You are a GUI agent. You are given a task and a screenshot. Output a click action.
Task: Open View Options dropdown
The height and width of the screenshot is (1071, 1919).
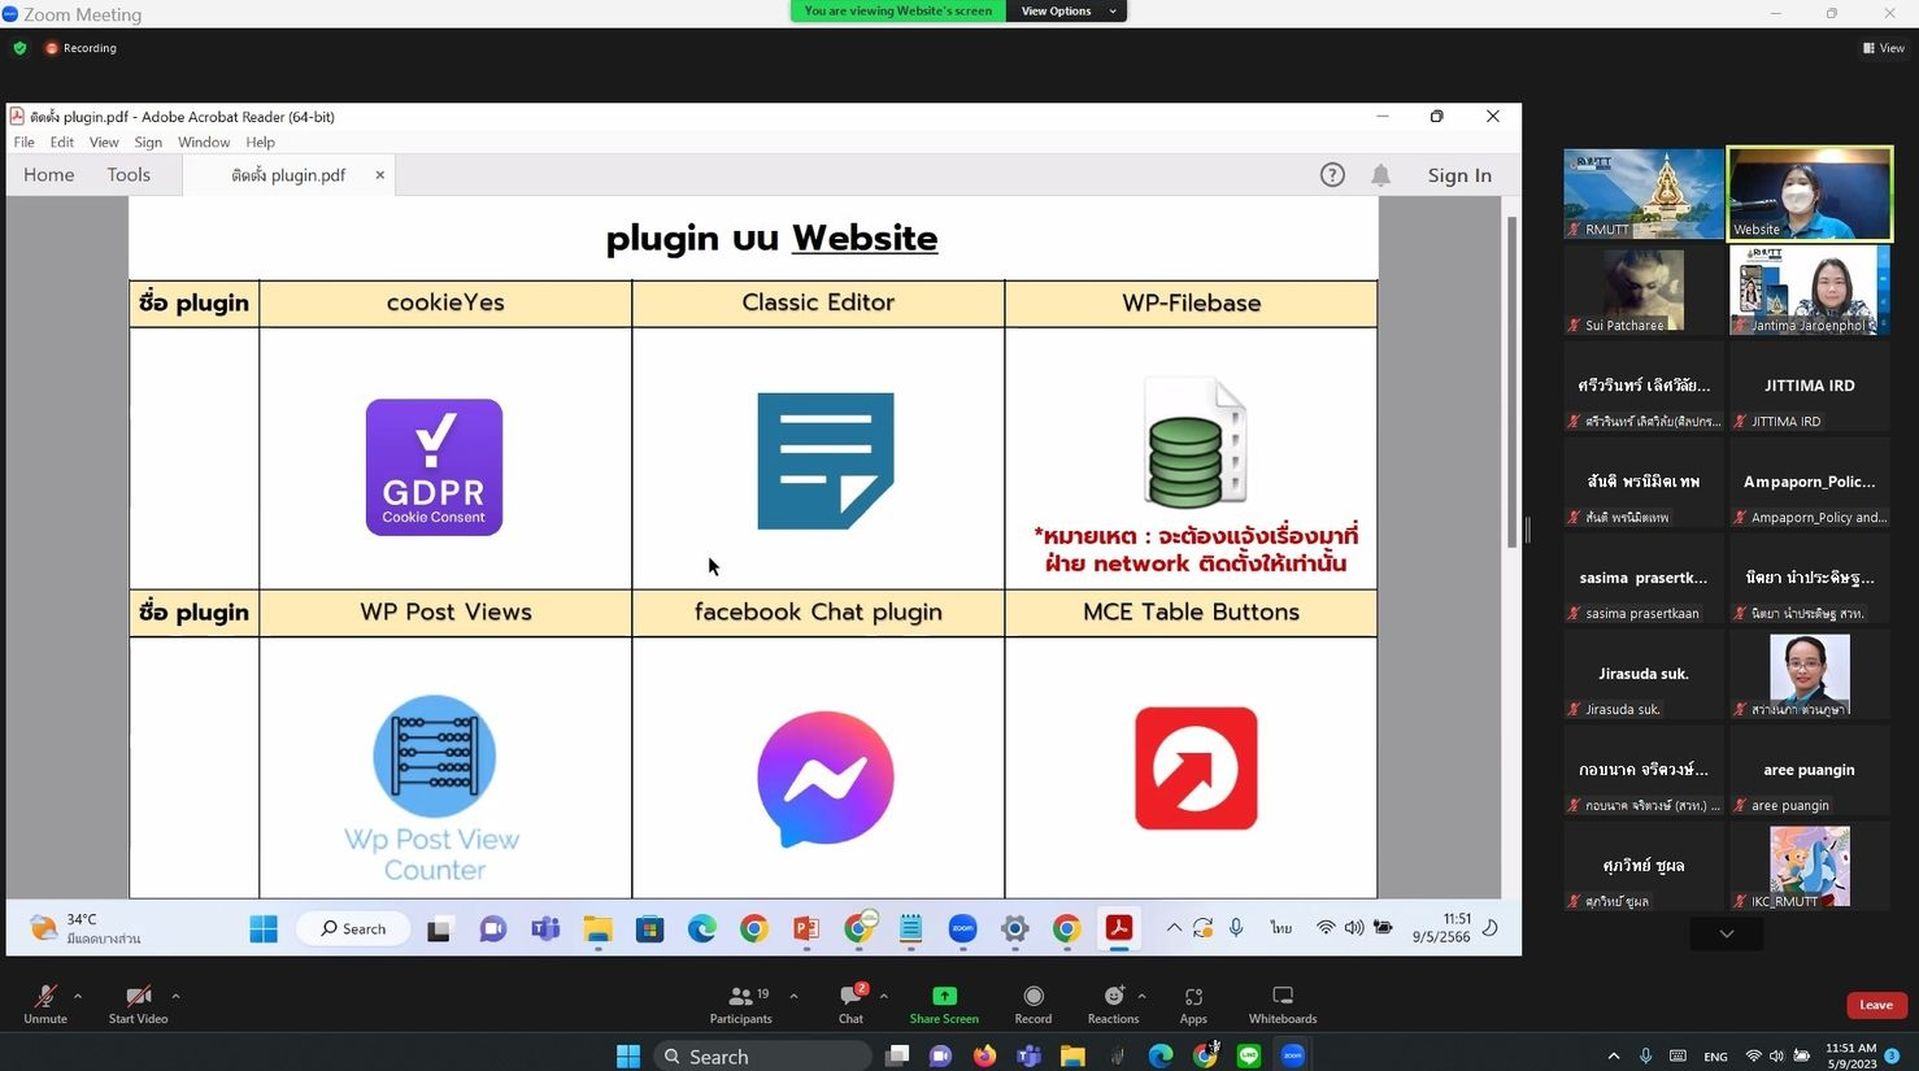(1067, 11)
